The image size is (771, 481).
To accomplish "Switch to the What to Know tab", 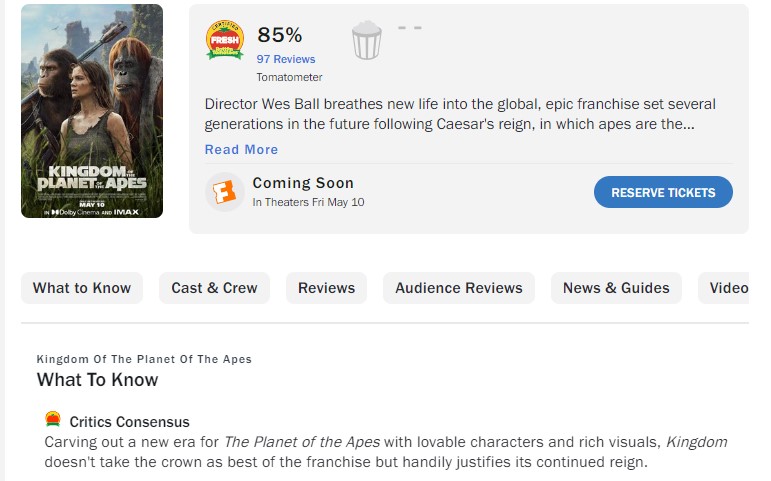I will (x=82, y=288).
